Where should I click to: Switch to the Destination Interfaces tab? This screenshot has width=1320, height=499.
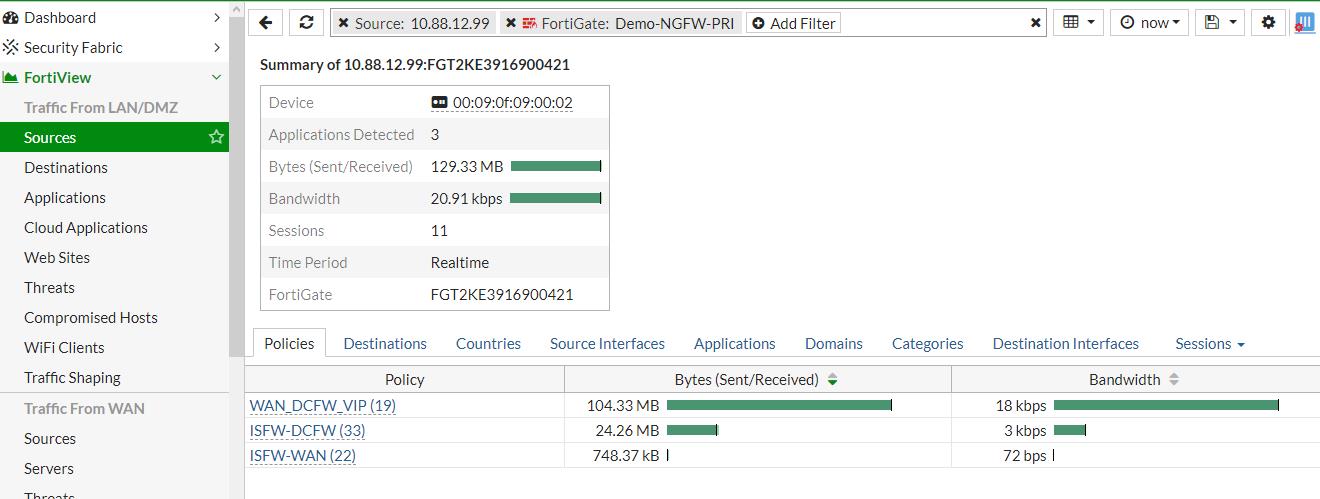tap(1066, 343)
